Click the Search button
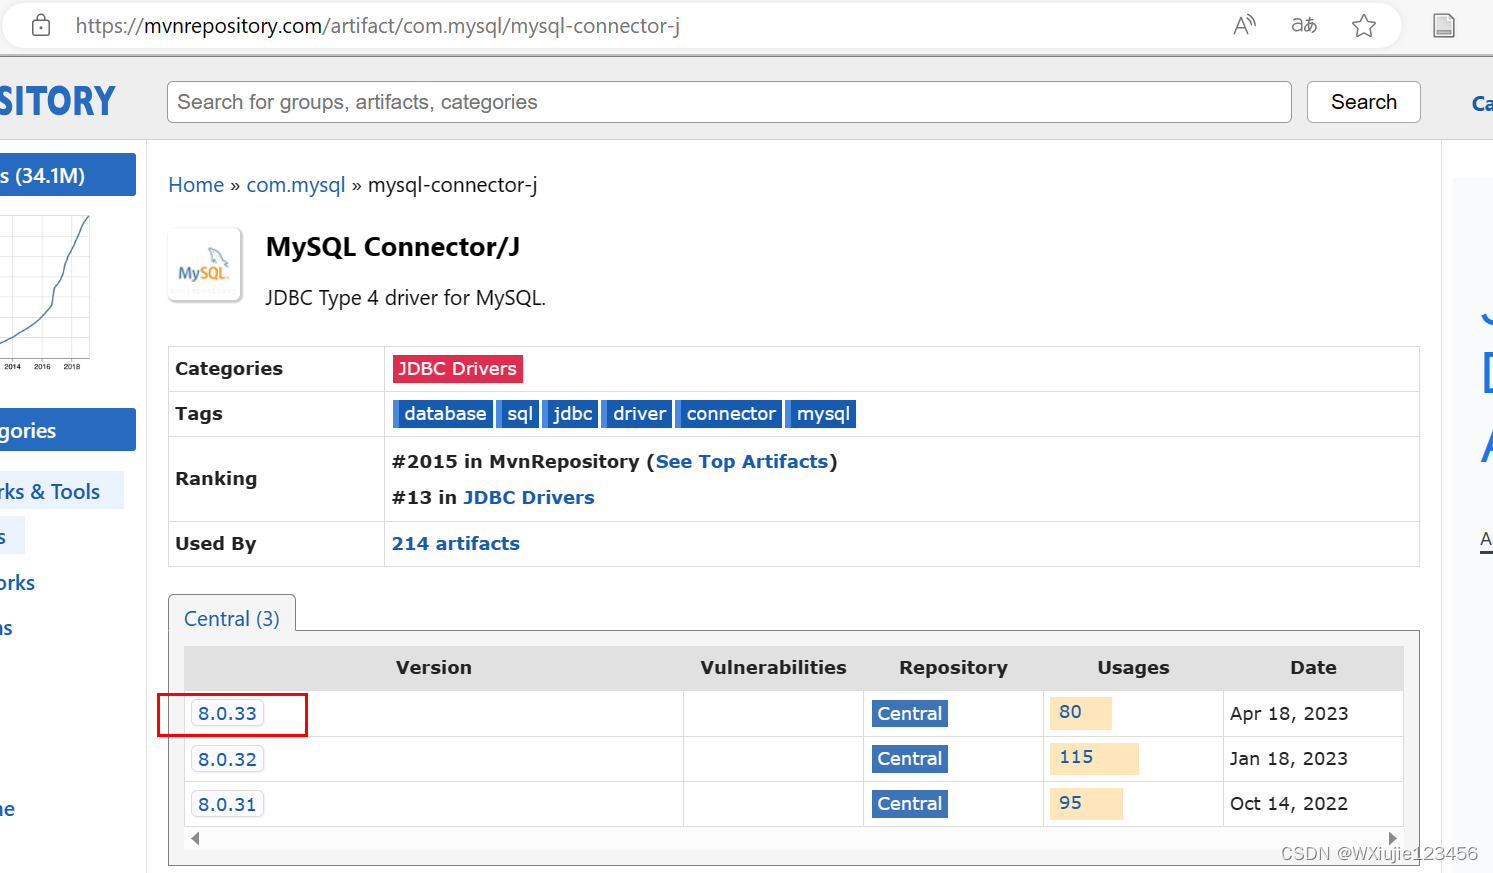1493x873 pixels. click(x=1364, y=102)
